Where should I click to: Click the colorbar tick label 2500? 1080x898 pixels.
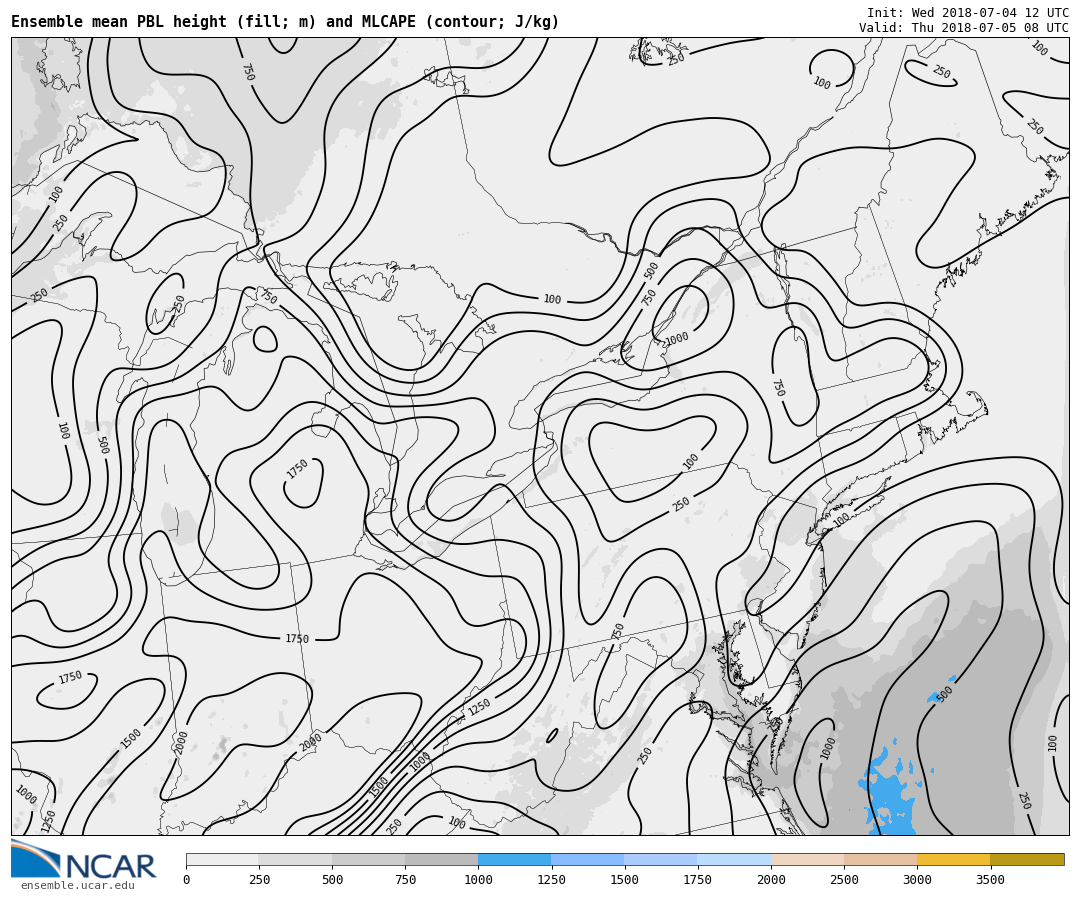click(x=844, y=879)
